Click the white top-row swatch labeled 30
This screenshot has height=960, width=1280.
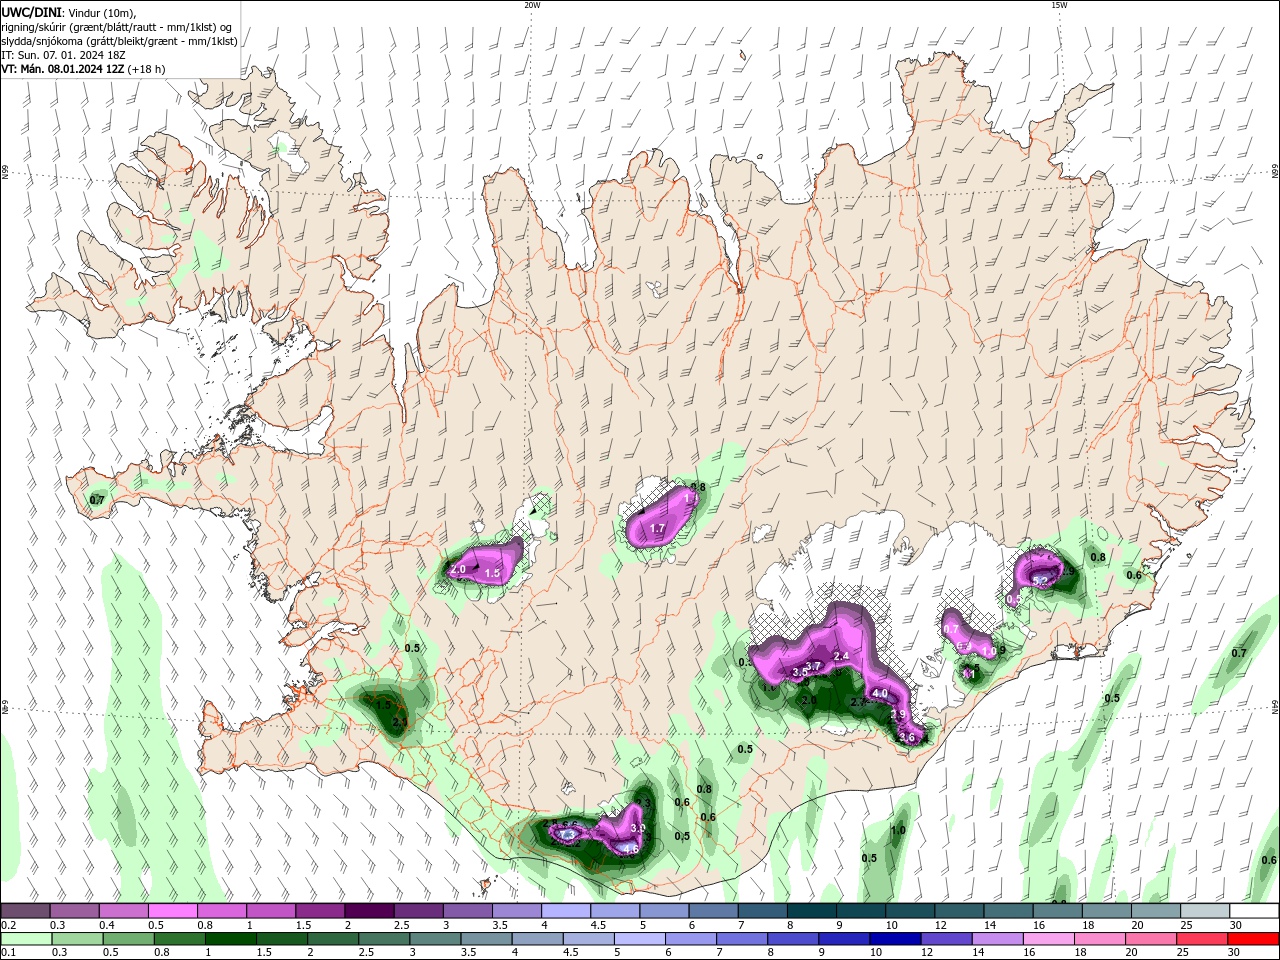(x=1254, y=911)
